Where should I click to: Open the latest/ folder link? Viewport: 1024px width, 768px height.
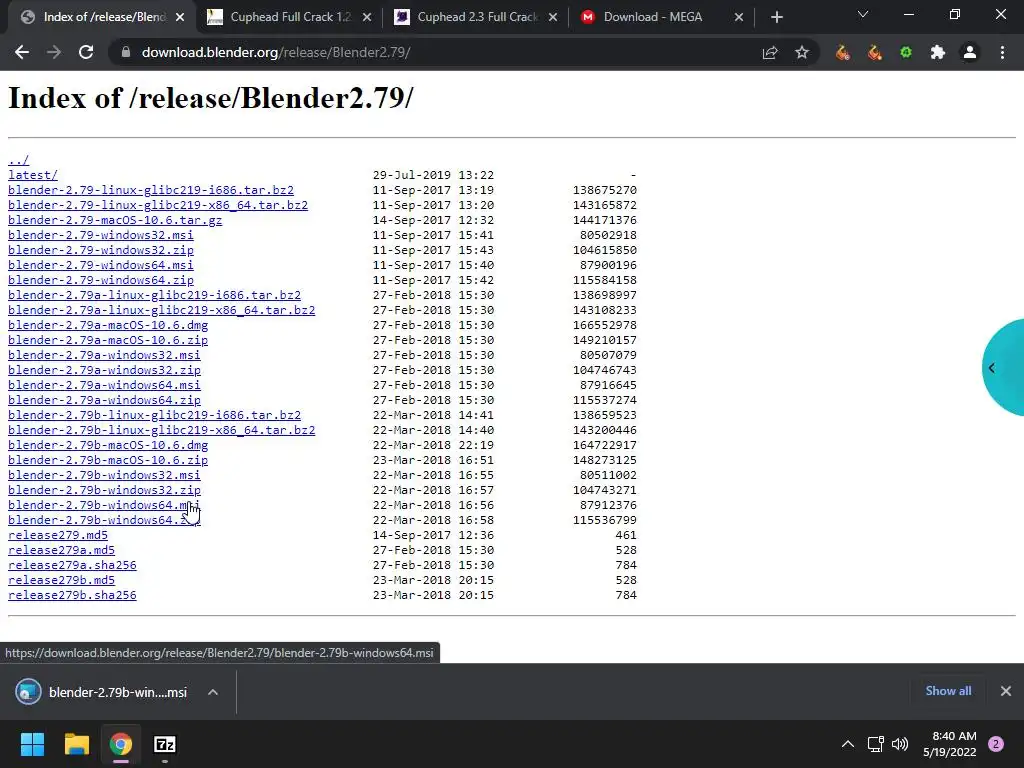click(33, 175)
